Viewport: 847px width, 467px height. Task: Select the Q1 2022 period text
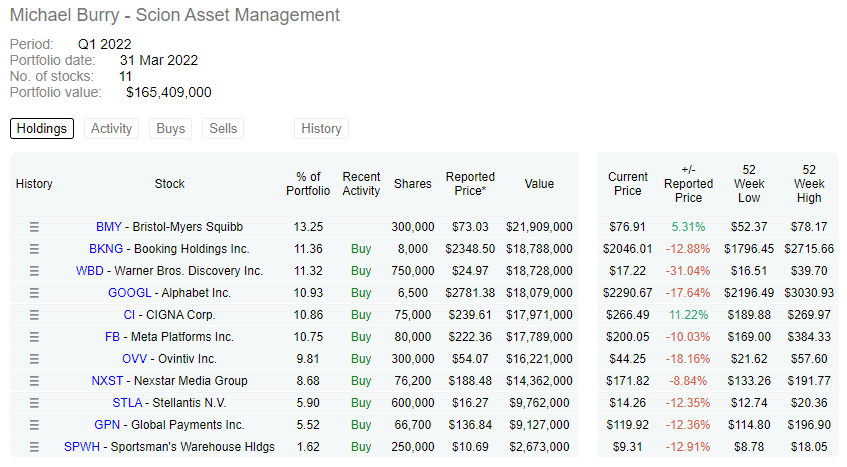point(105,44)
